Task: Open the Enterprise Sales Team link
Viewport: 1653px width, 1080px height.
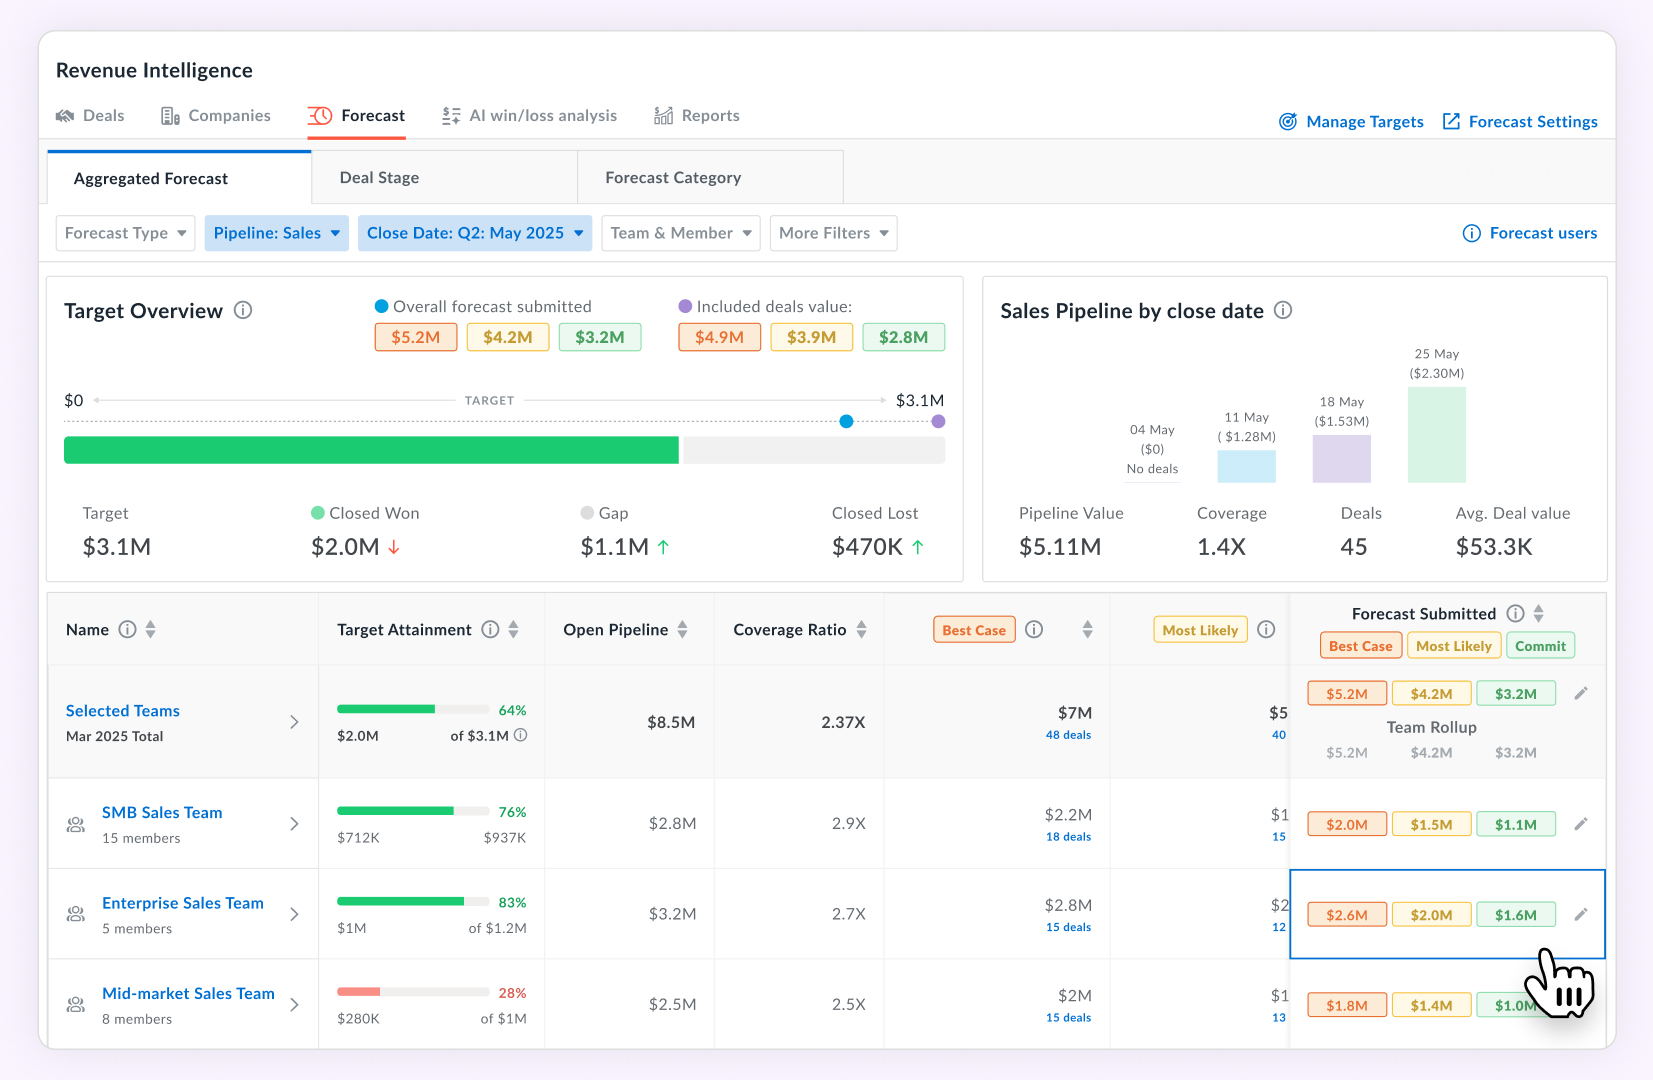Action: click(183, 903)
